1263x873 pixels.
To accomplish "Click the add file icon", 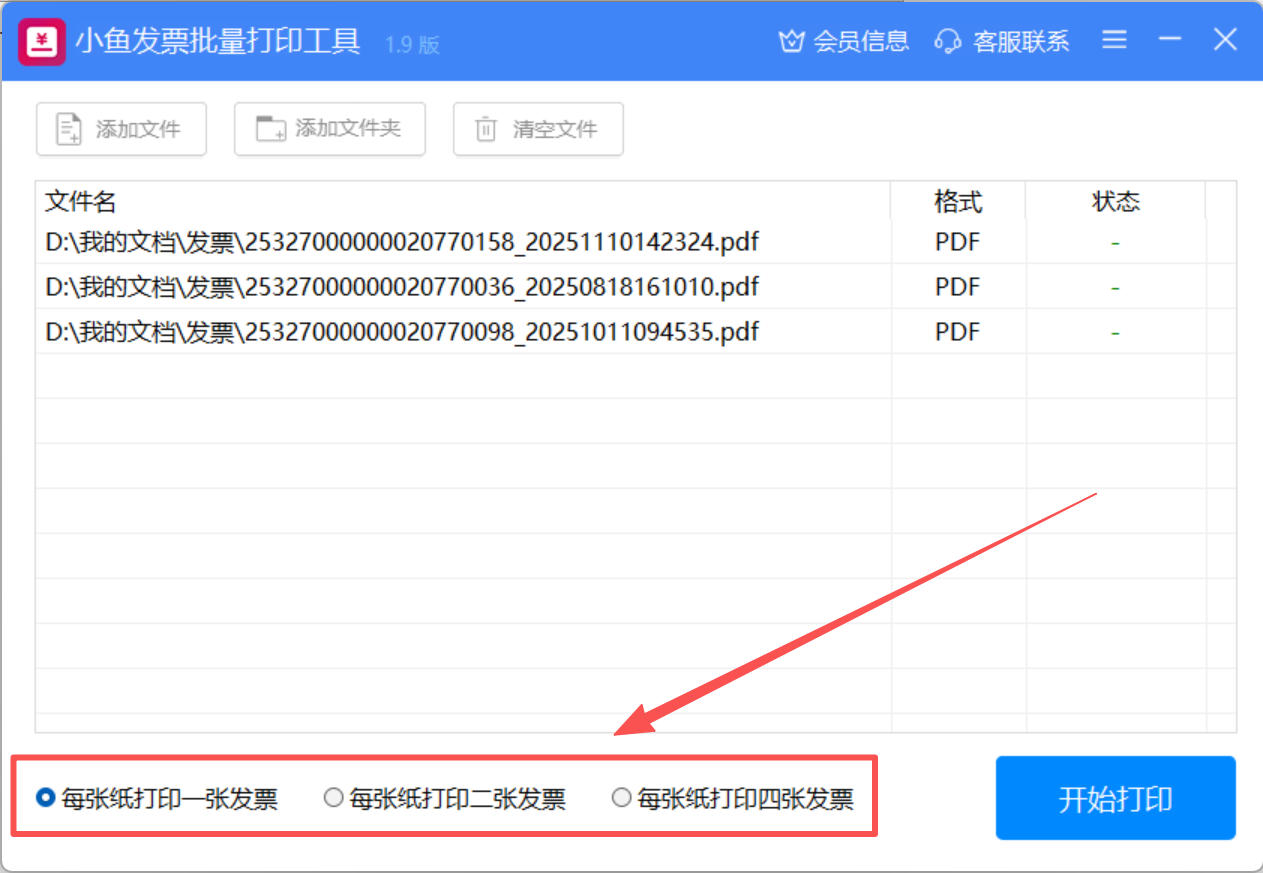I will click(69, 129).
